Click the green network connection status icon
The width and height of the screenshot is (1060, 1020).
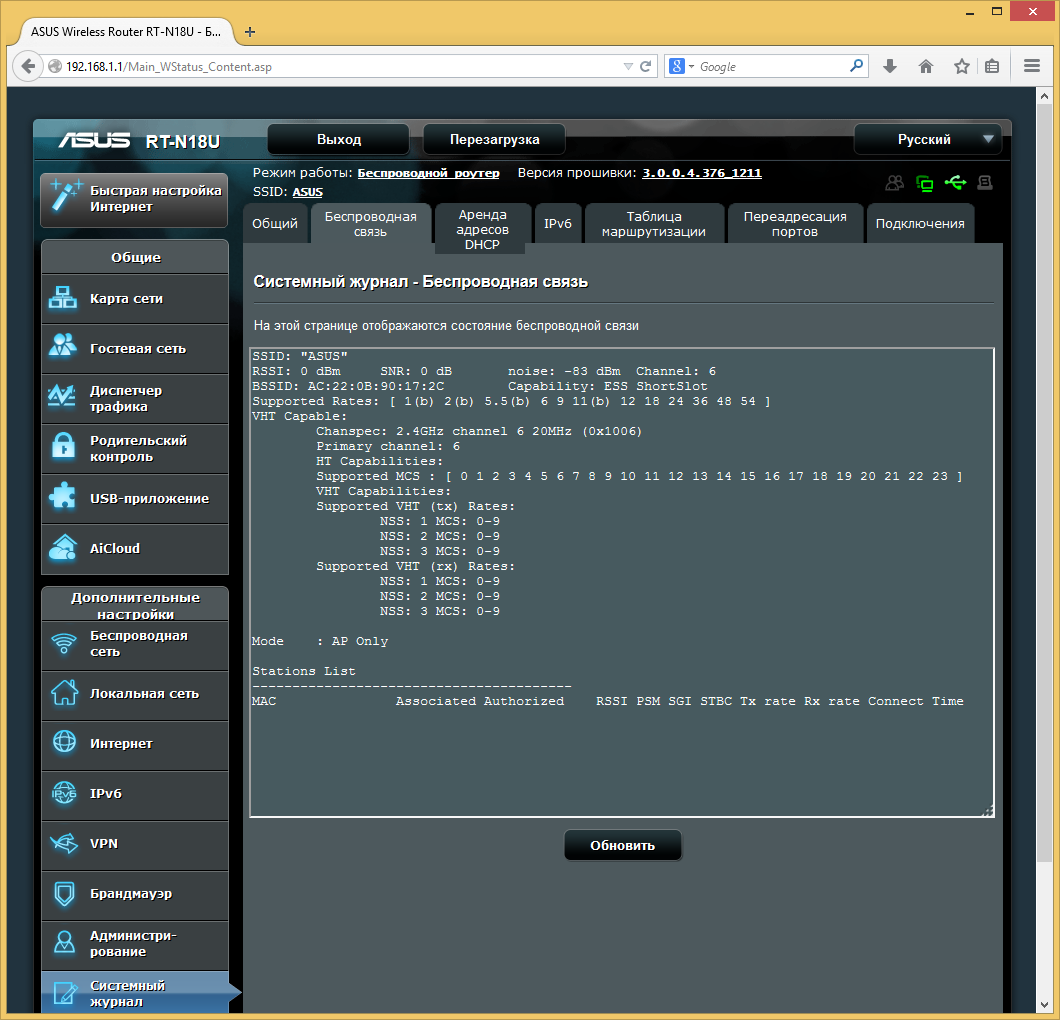point(924,183)
